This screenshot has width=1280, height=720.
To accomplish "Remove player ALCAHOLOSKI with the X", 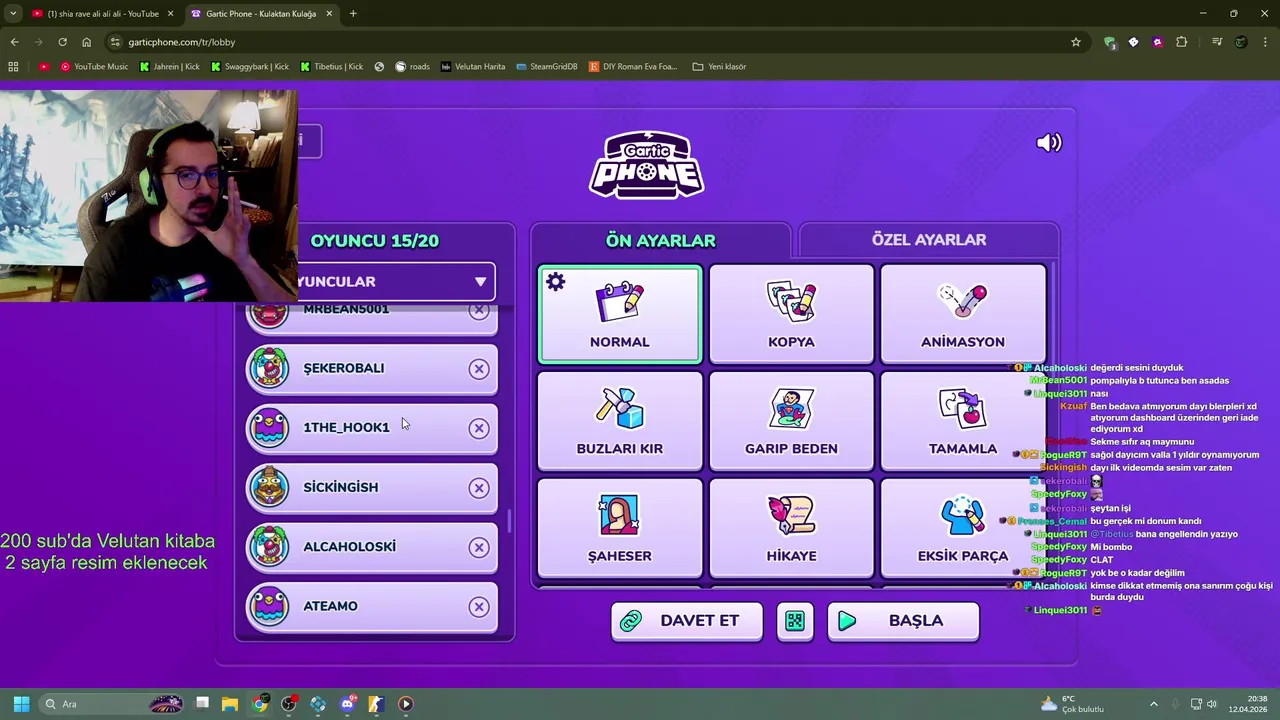I will [479, 547].
